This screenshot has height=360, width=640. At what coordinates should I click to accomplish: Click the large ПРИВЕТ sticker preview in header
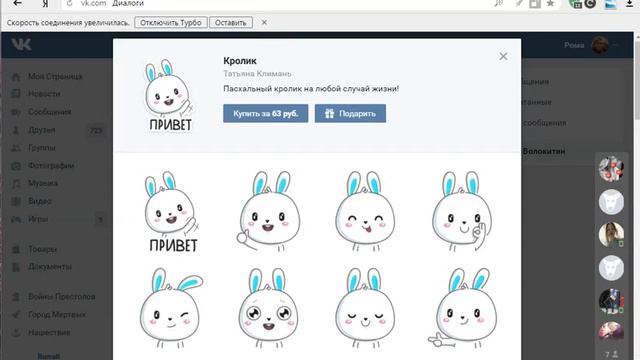pos(169,95)
